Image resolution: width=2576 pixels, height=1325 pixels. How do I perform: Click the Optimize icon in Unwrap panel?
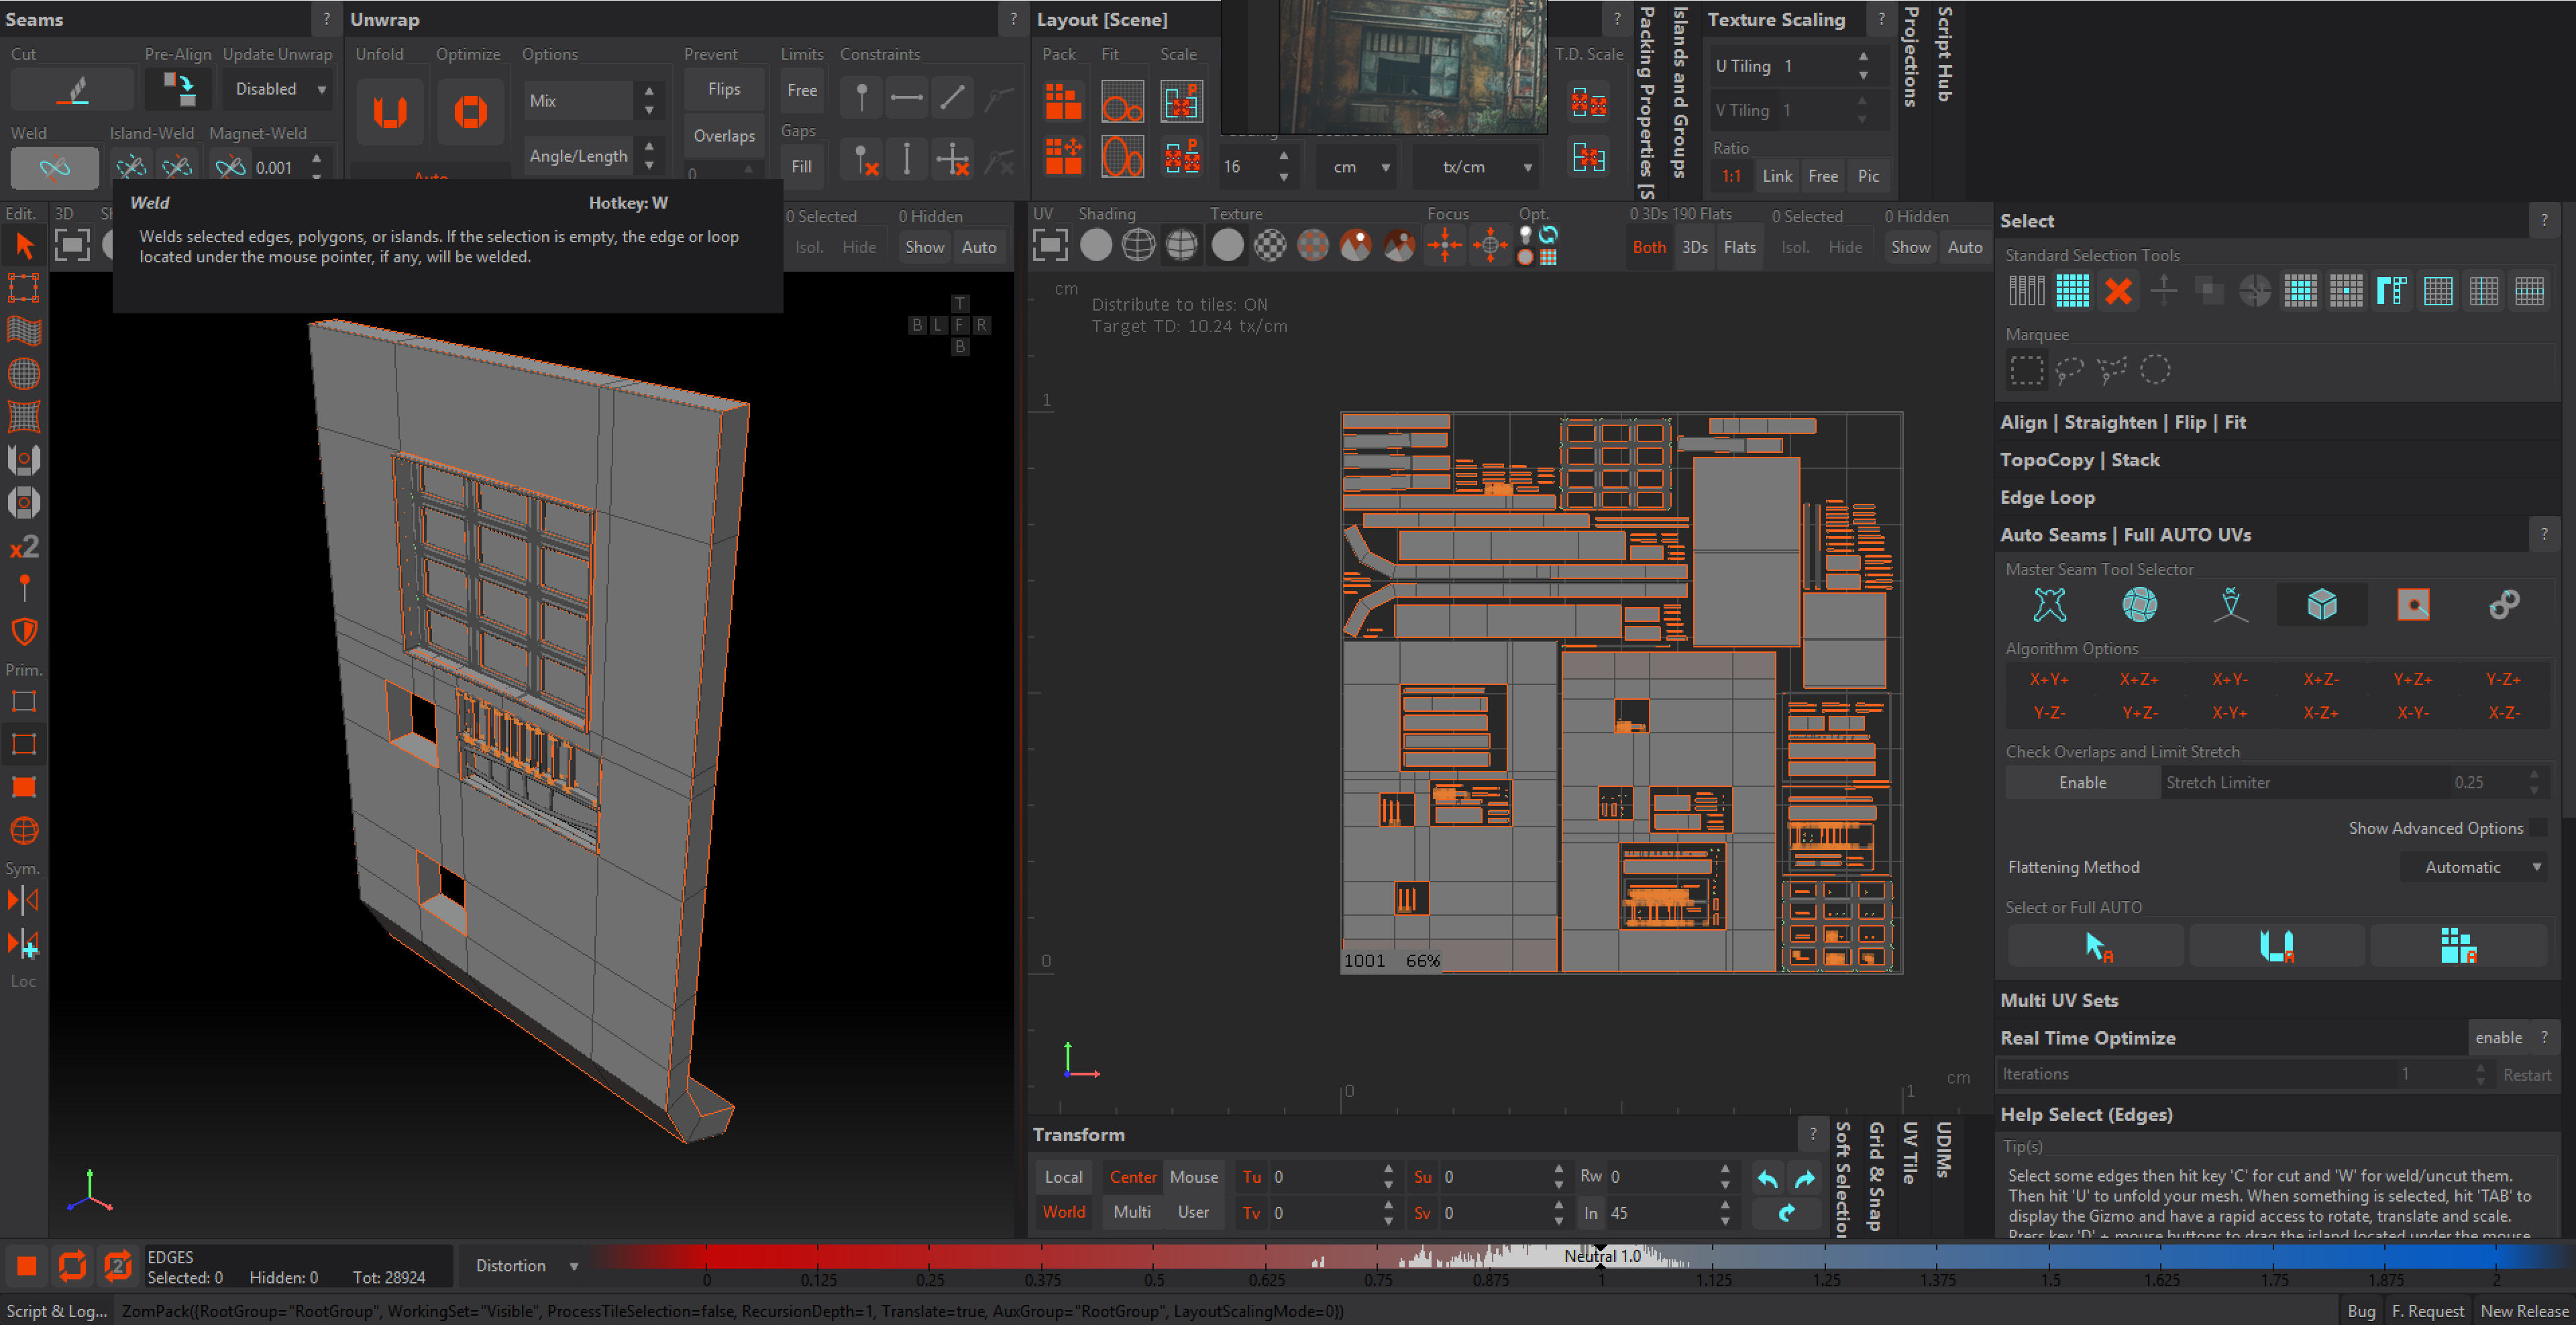click(470, 111)
